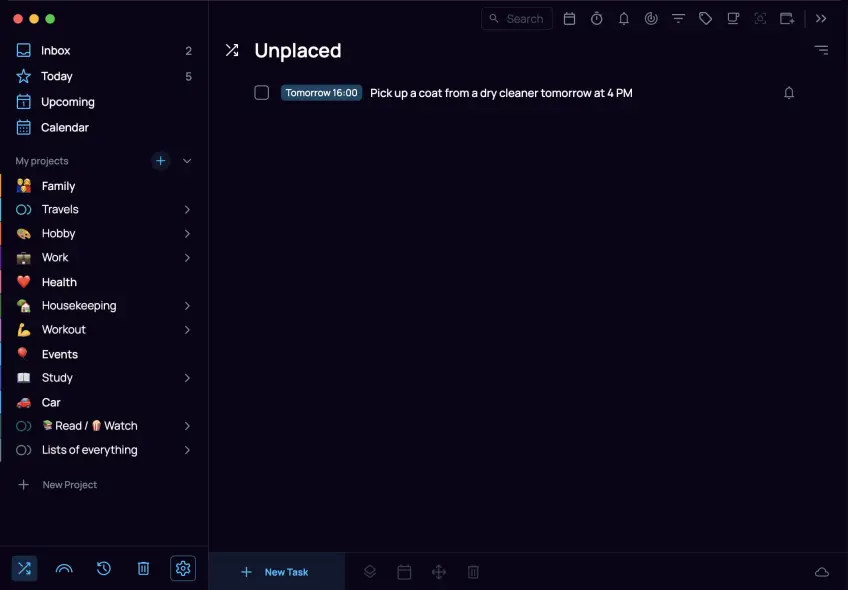Collapse the My projects section
Viewport: 848px width, 590px height.
[187, 161]
